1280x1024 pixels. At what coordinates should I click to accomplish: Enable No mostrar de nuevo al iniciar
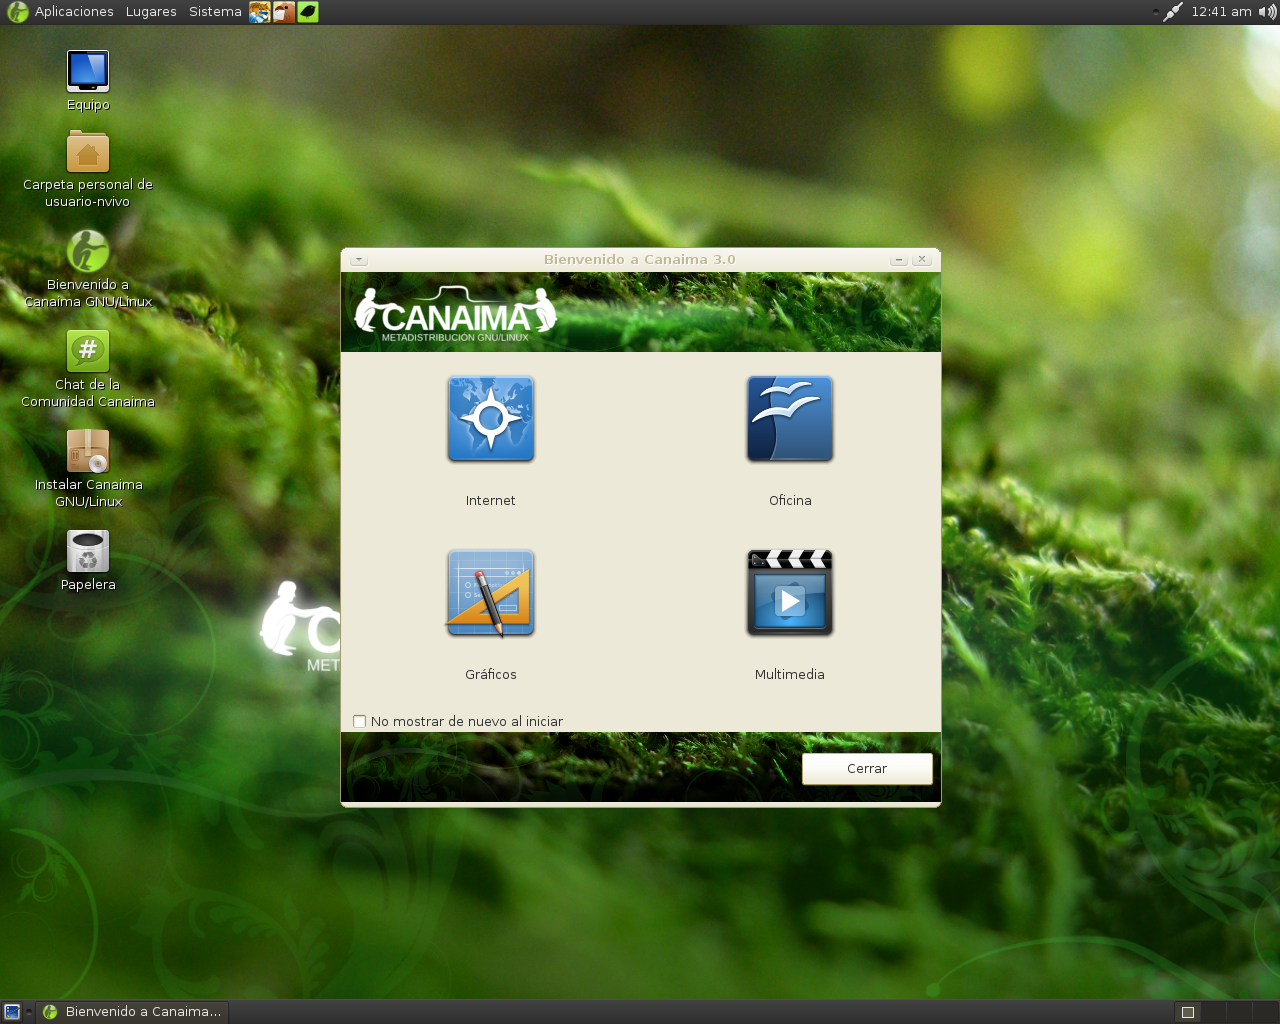(x=360, y=721)
